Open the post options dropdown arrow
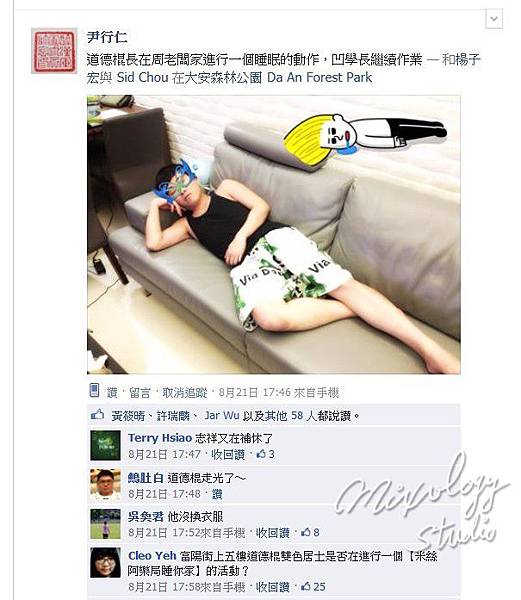 tap(494, 19)
